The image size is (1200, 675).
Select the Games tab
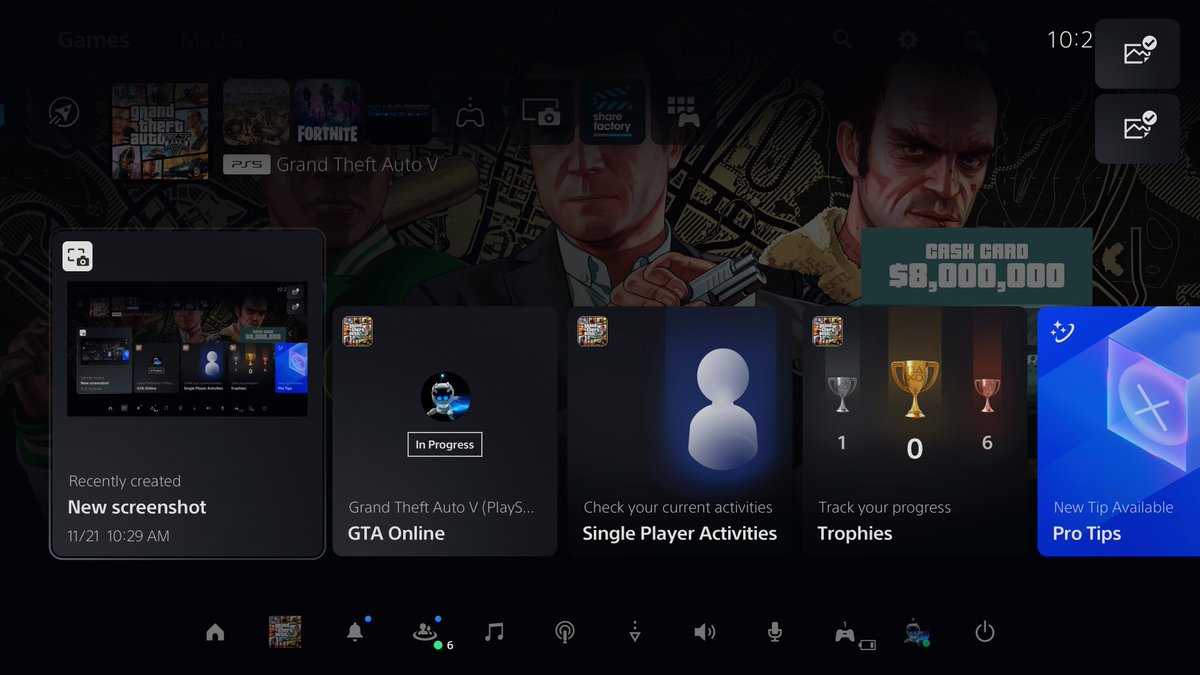coord(94,40)
